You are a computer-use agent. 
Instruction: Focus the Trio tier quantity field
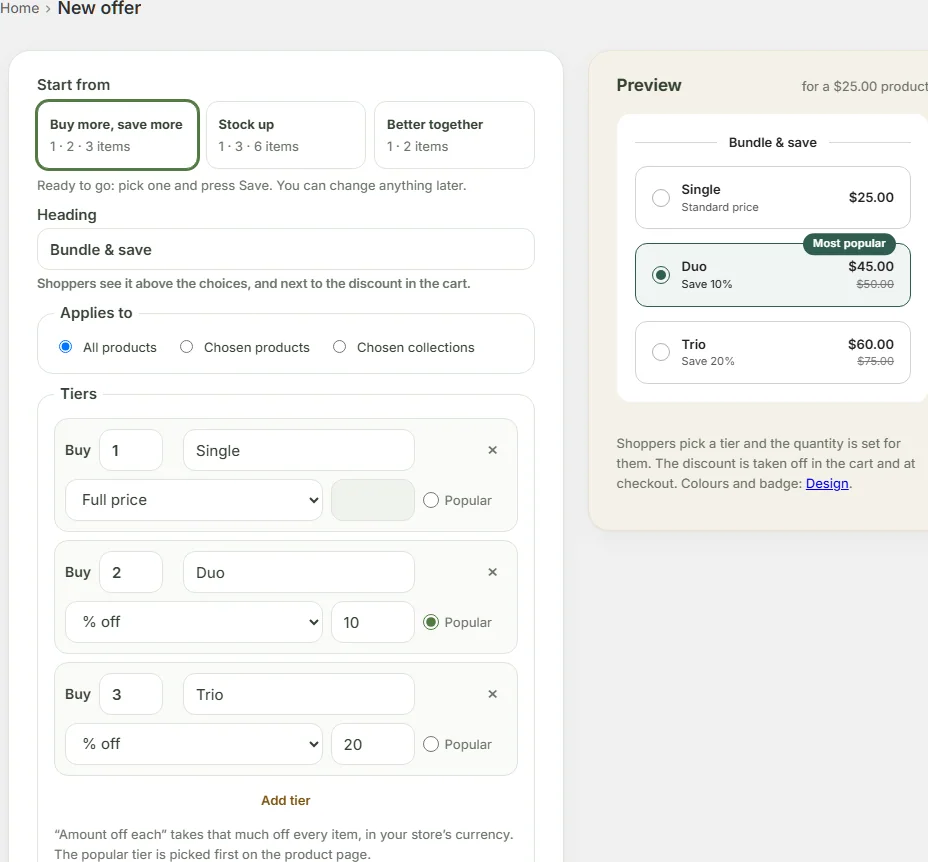(131, 694)
